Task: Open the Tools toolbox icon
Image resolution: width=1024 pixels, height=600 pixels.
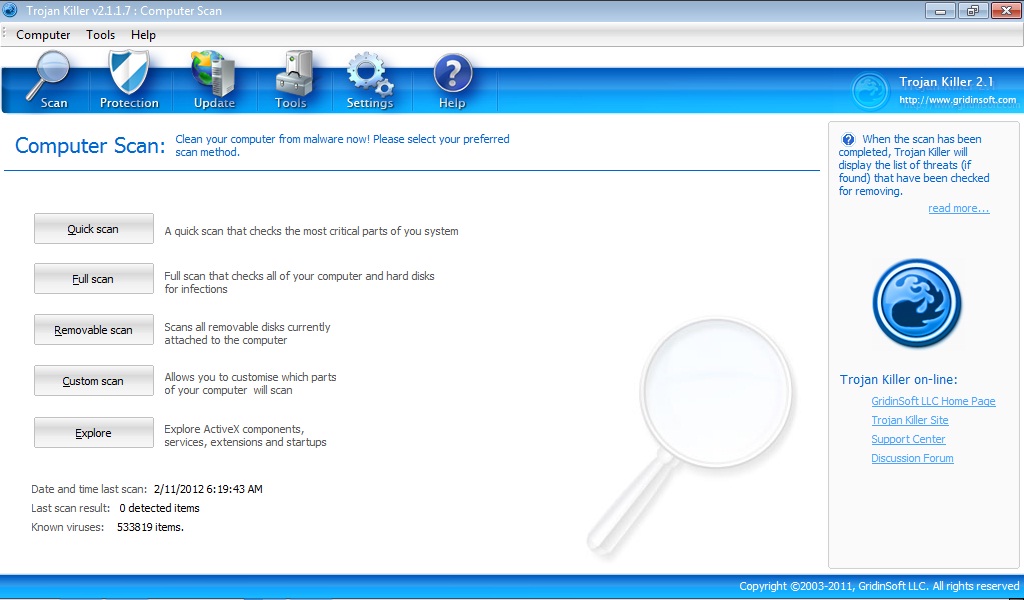Action: click(291, 80)
